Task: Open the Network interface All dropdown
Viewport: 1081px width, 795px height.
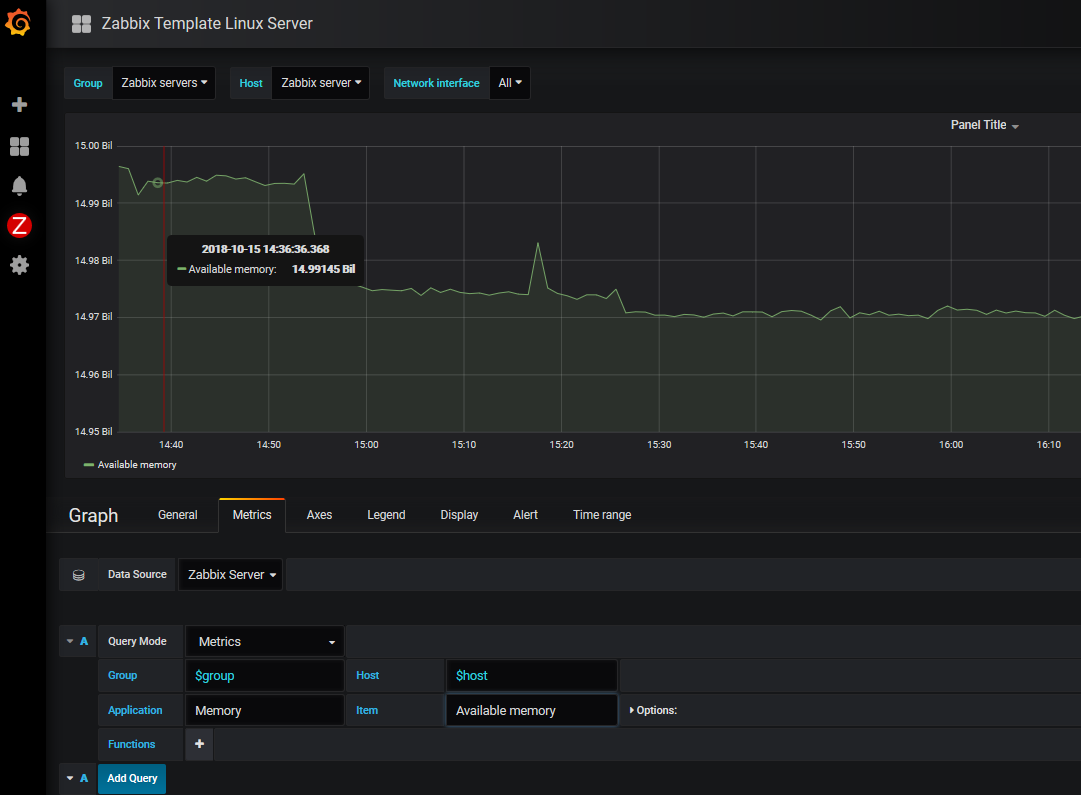Action: [x=509, y=83]
